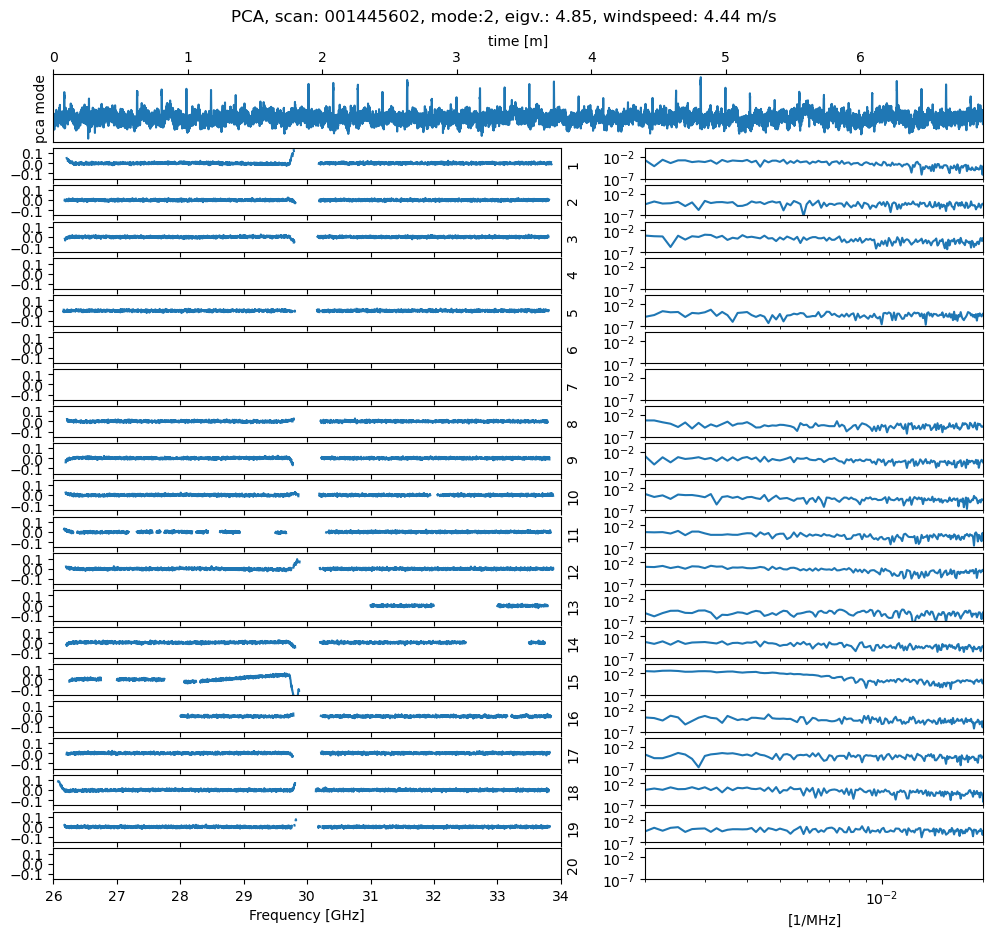993x937 pixels.
Task: Click the 26 tick label on frequency axis
Action: coord(54,895)
